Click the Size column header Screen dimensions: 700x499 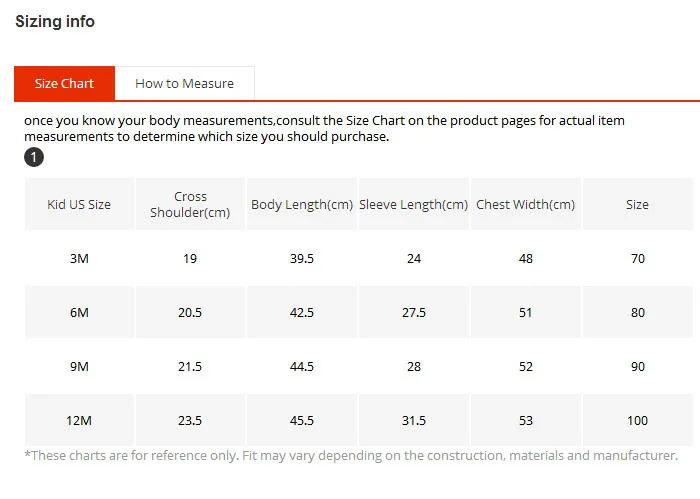[x=637, y=204]
